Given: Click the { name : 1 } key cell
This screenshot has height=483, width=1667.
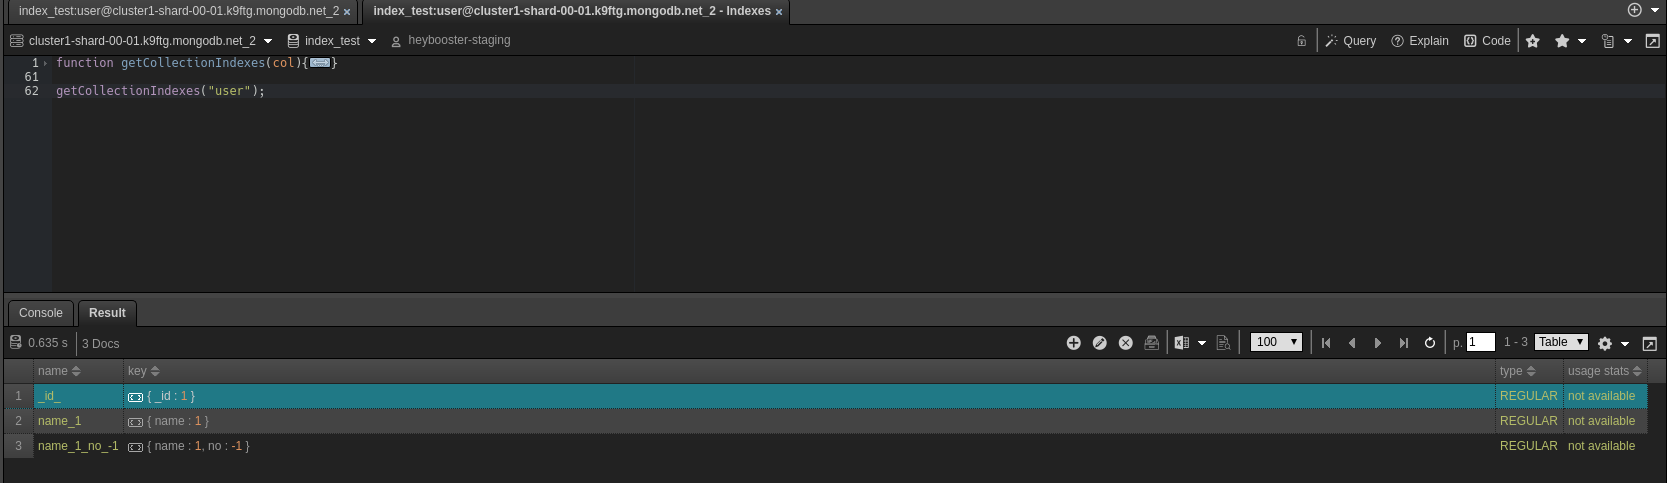Looking at the screenshot, I should [809, 421].
